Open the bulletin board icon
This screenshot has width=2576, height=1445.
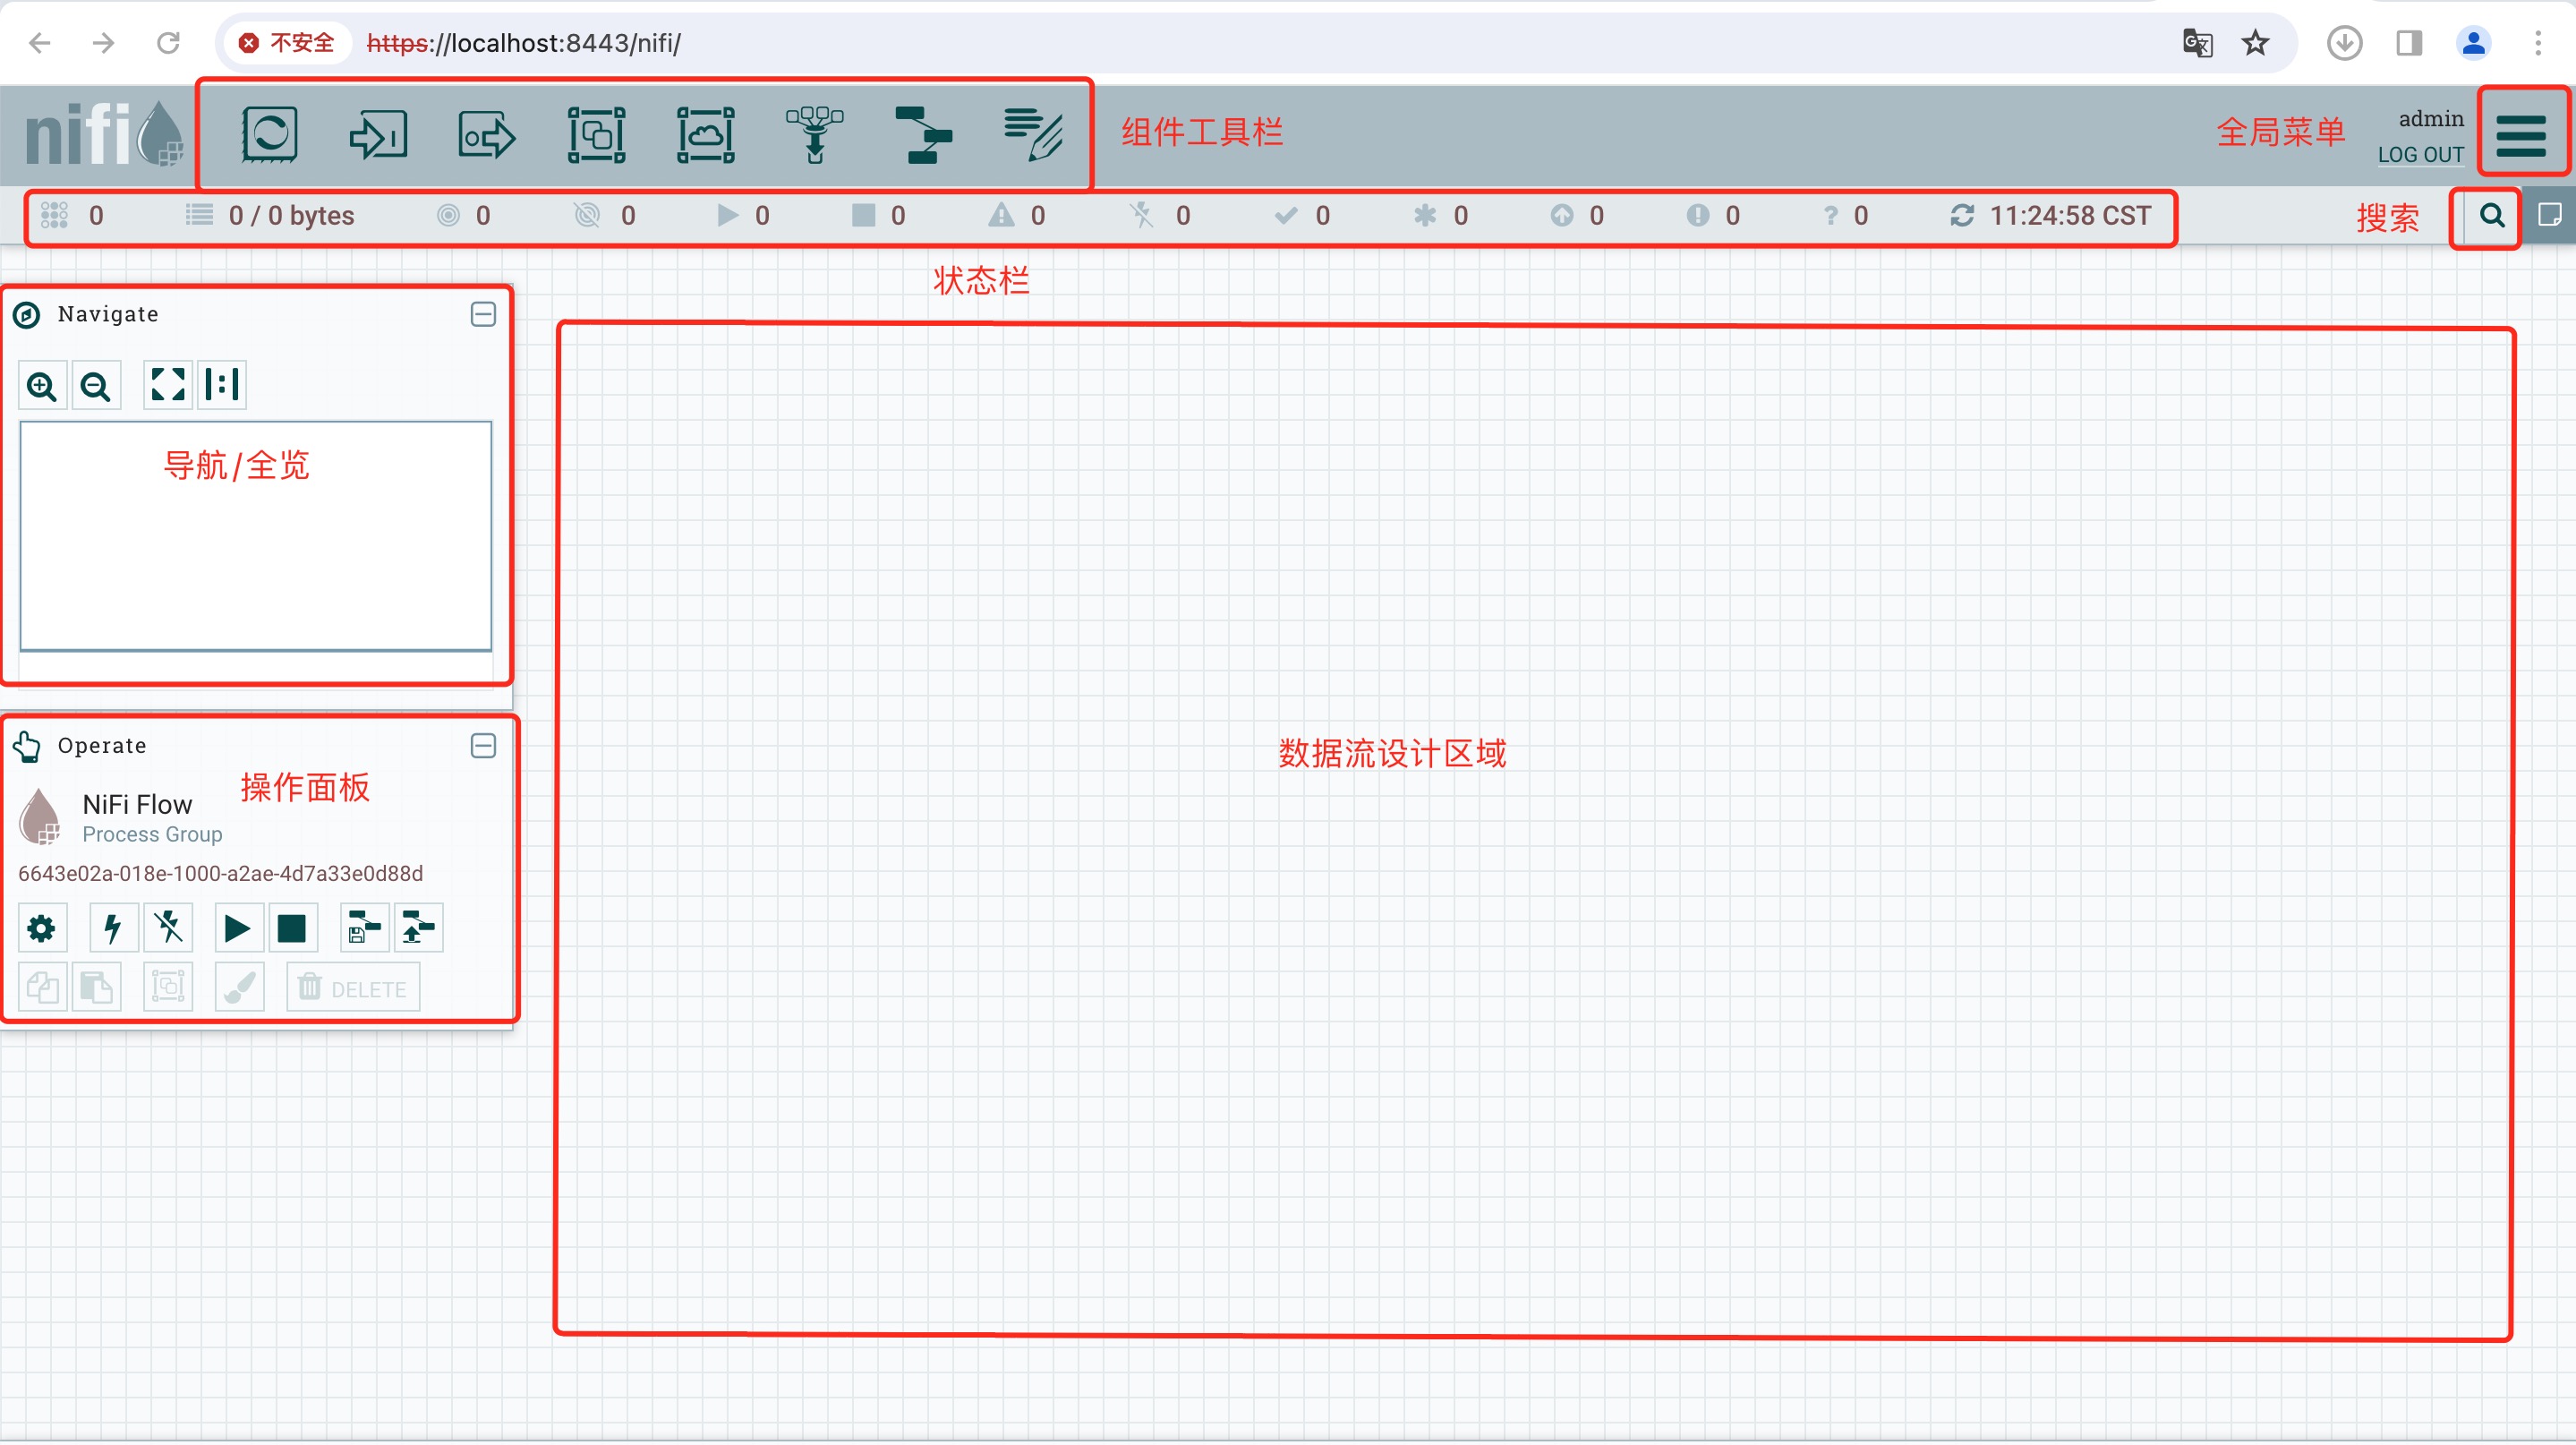(2550, 215)
